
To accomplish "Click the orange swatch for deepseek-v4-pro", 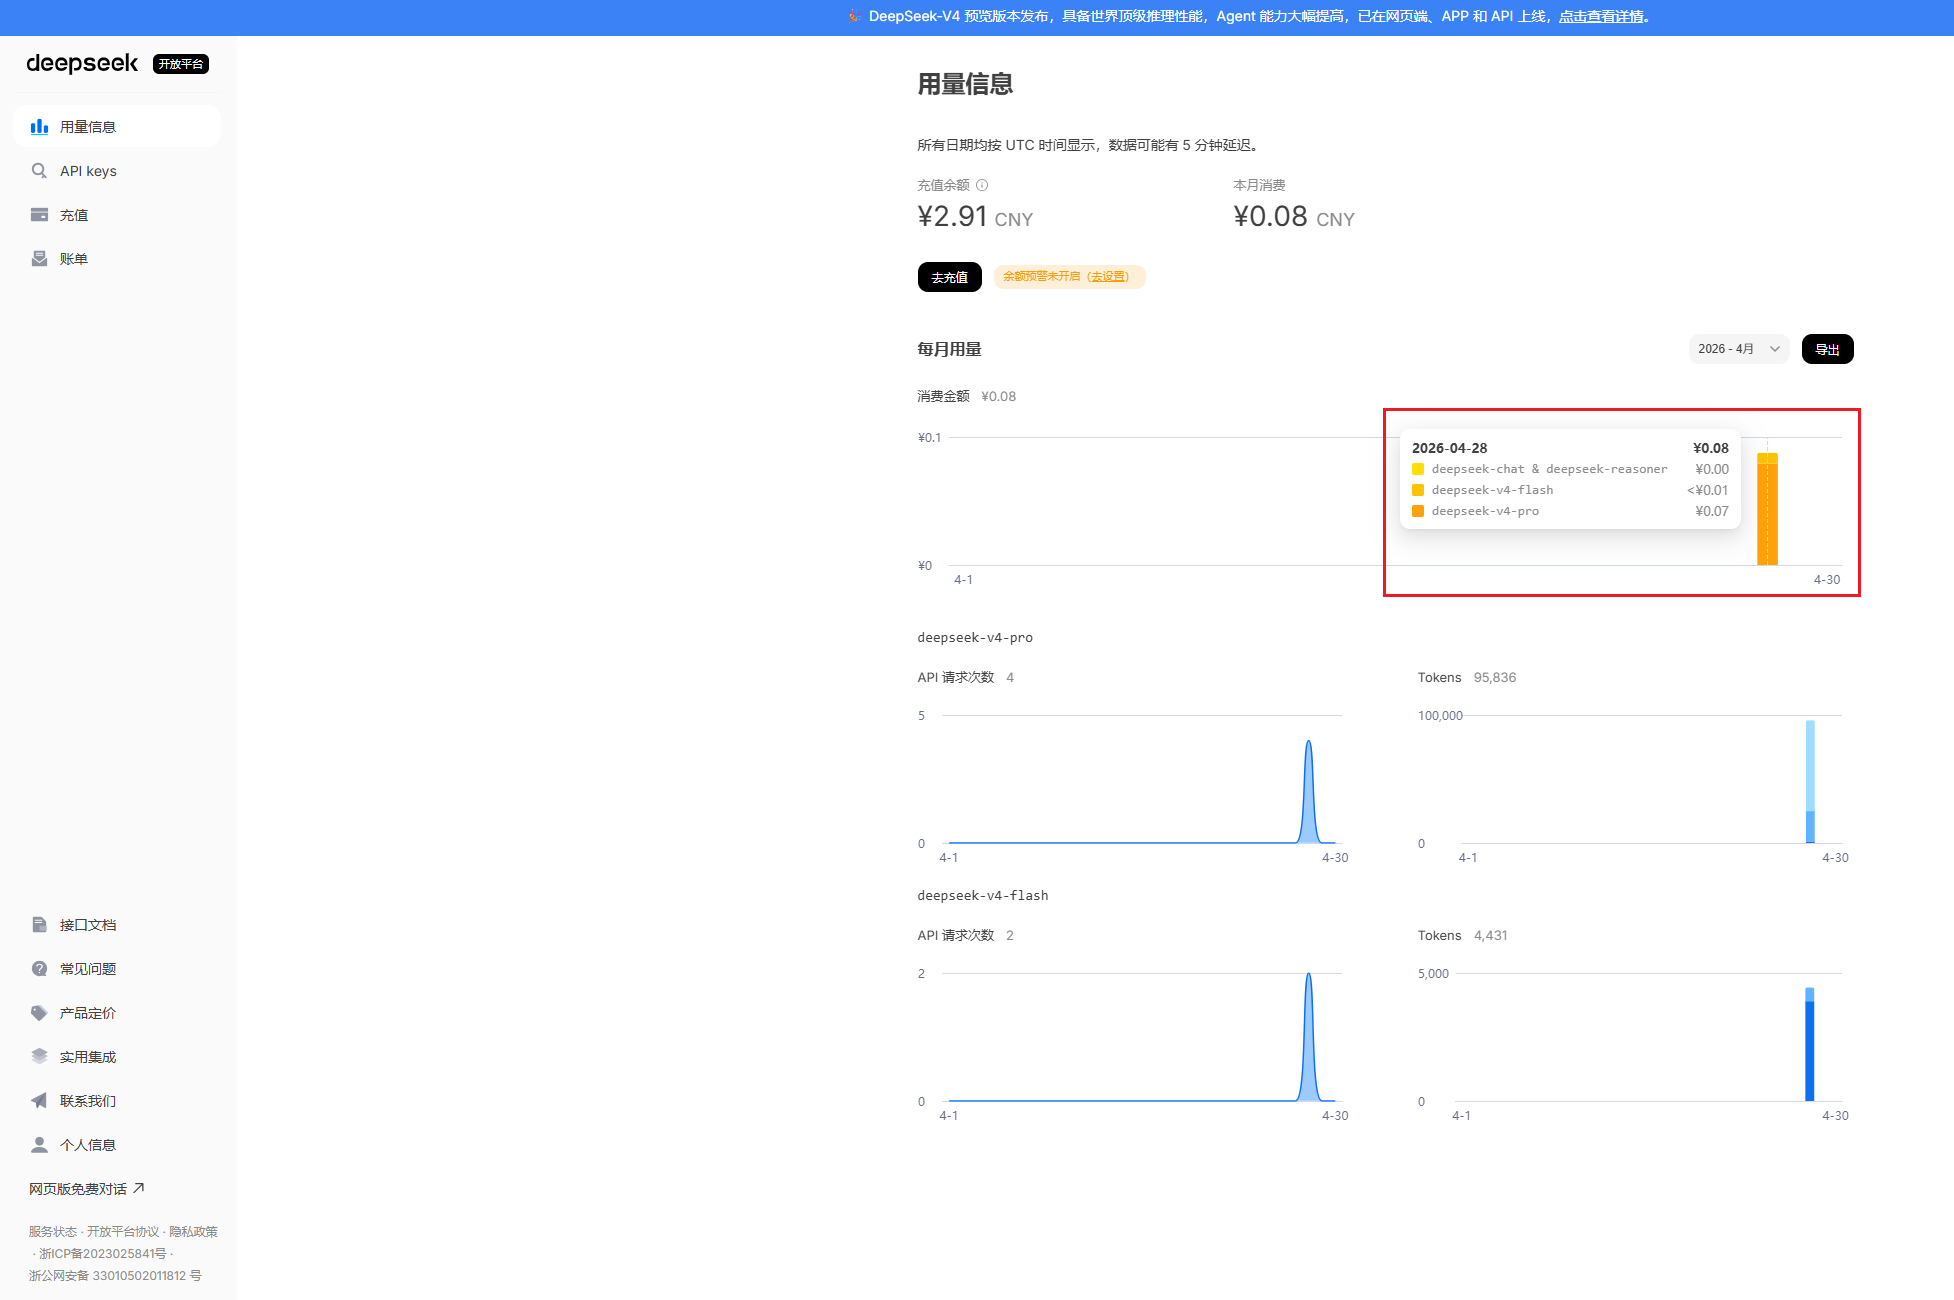I will click(1418, 511).
